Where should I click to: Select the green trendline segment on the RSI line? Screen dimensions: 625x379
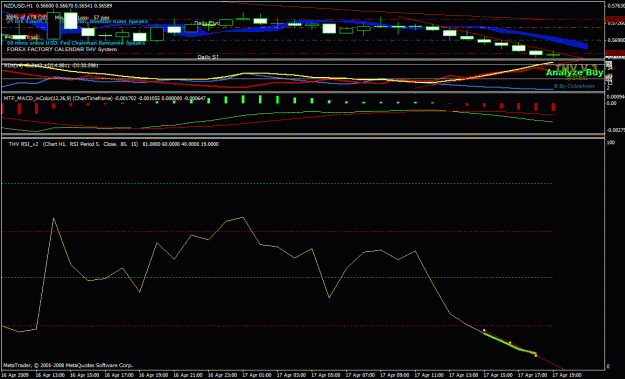510,343
